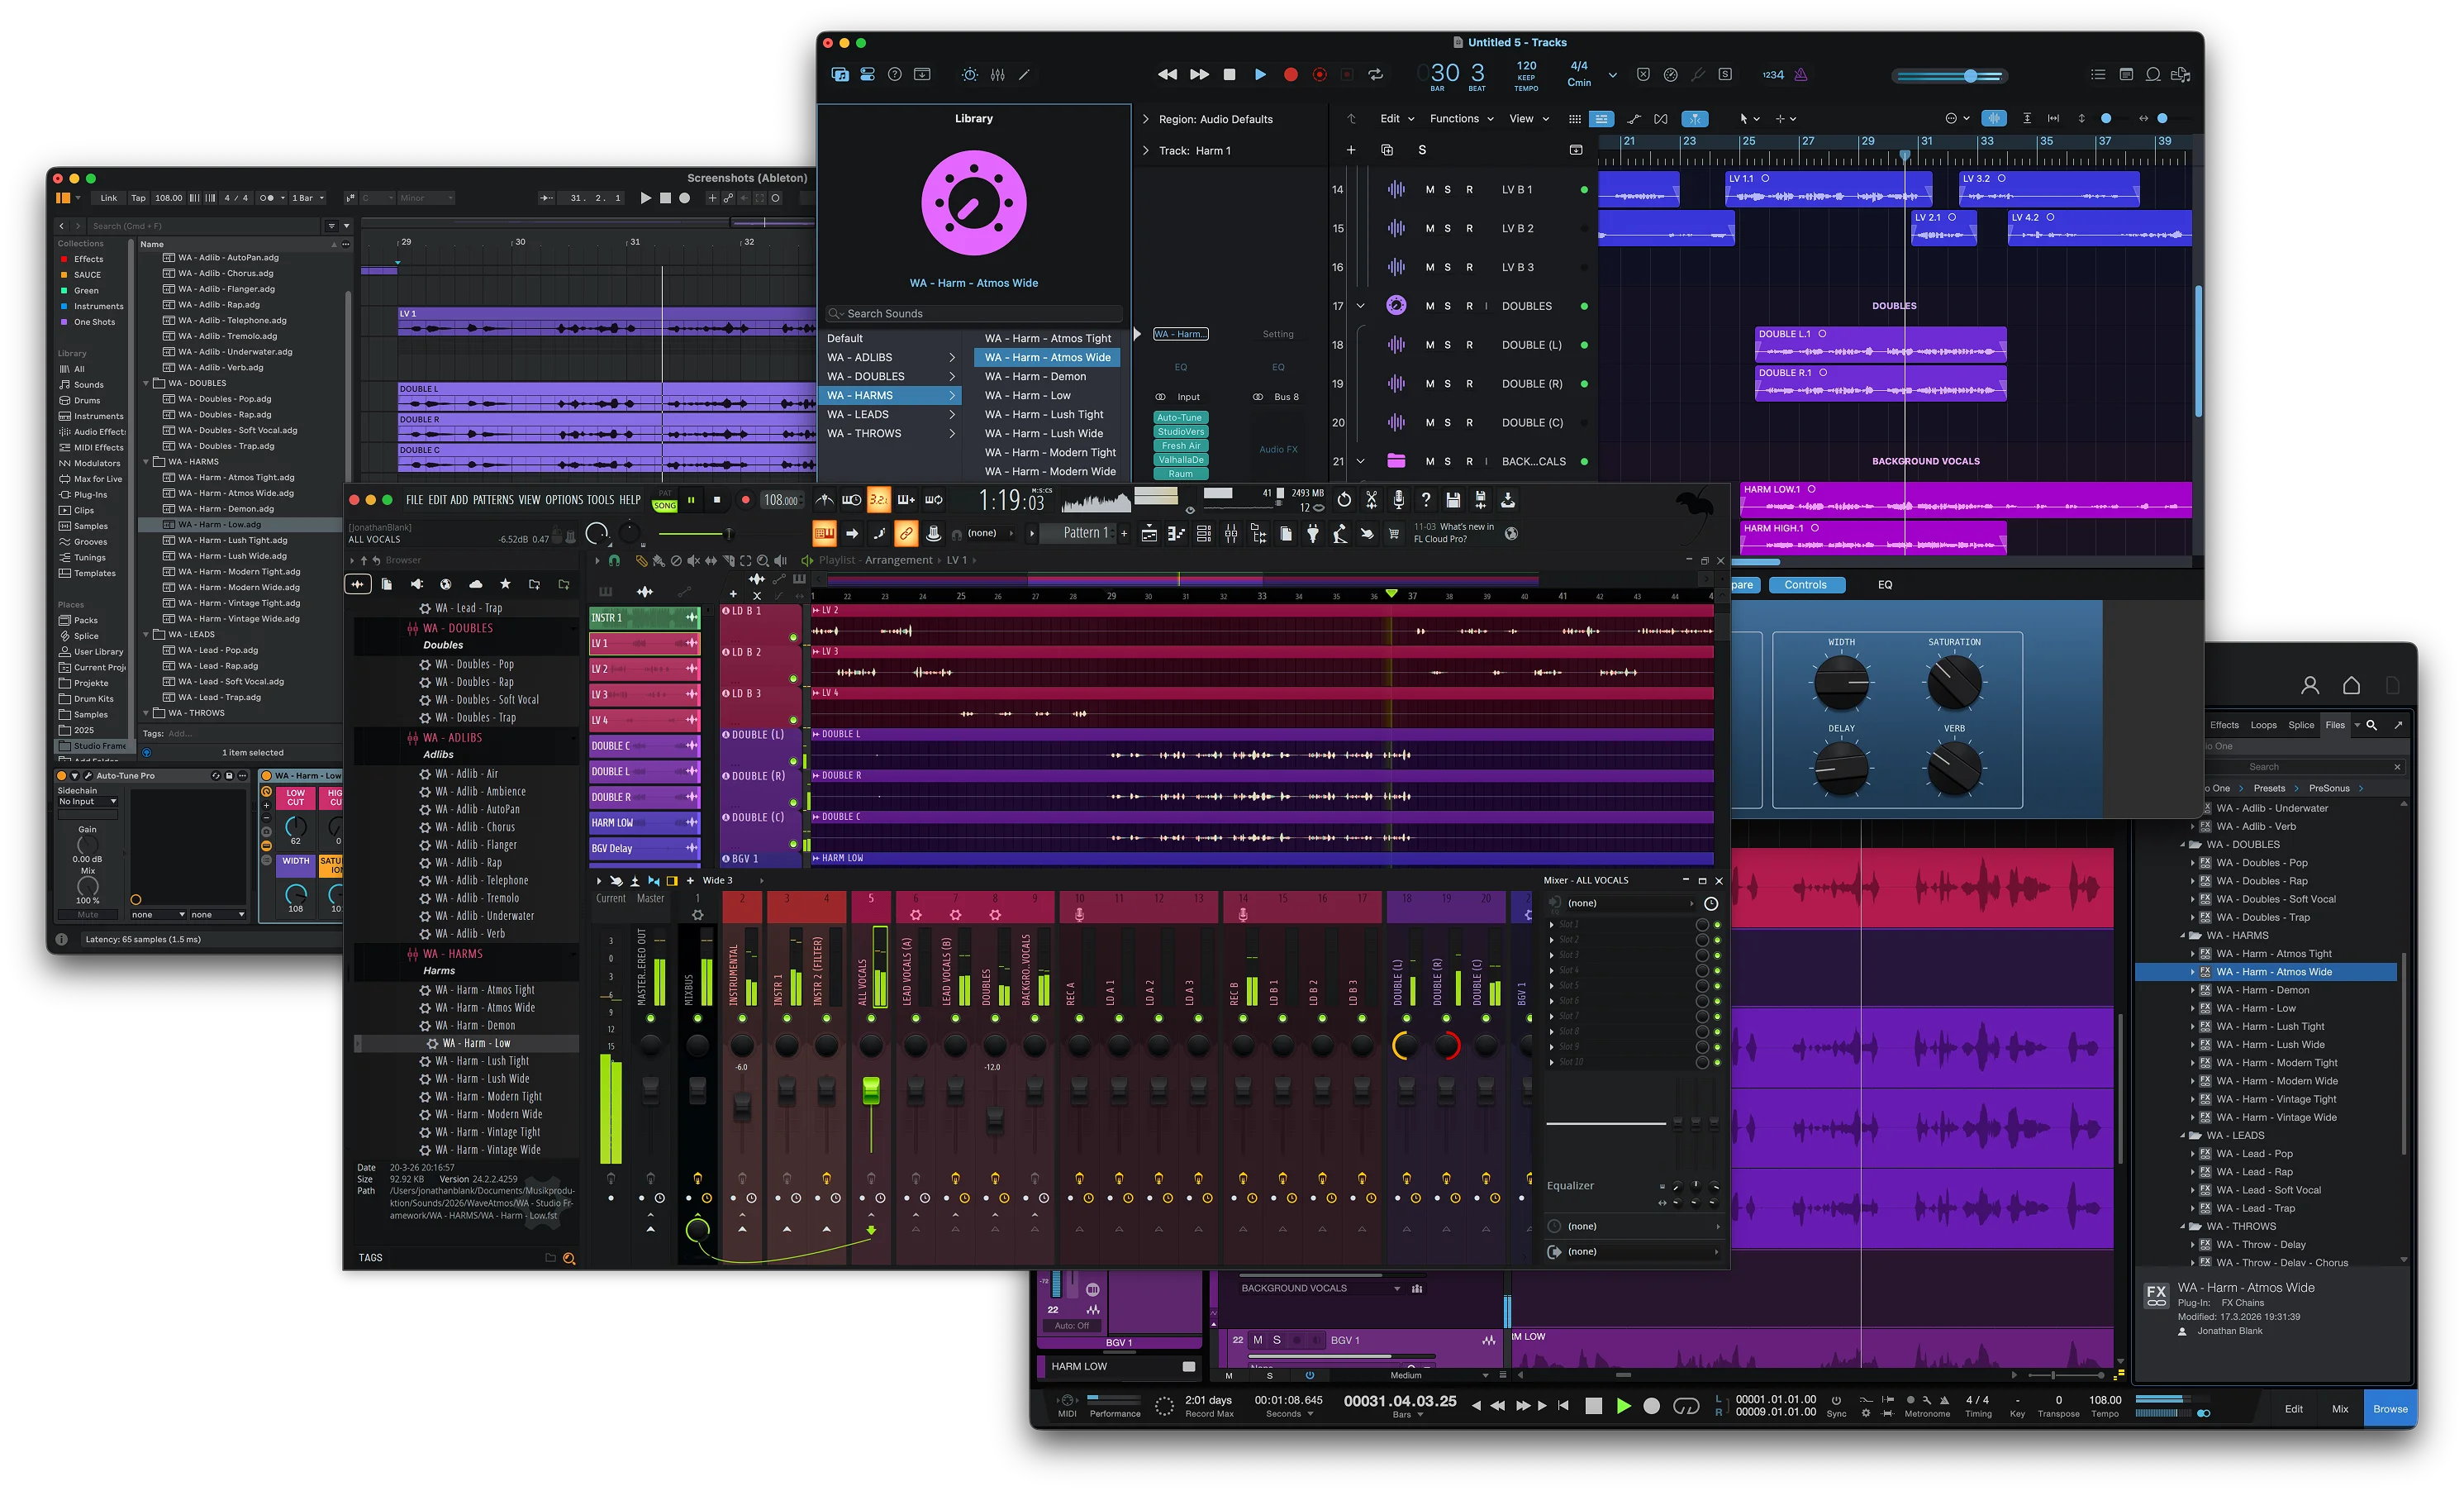Open Logic's Functions menu

(x=1461, y=118)
